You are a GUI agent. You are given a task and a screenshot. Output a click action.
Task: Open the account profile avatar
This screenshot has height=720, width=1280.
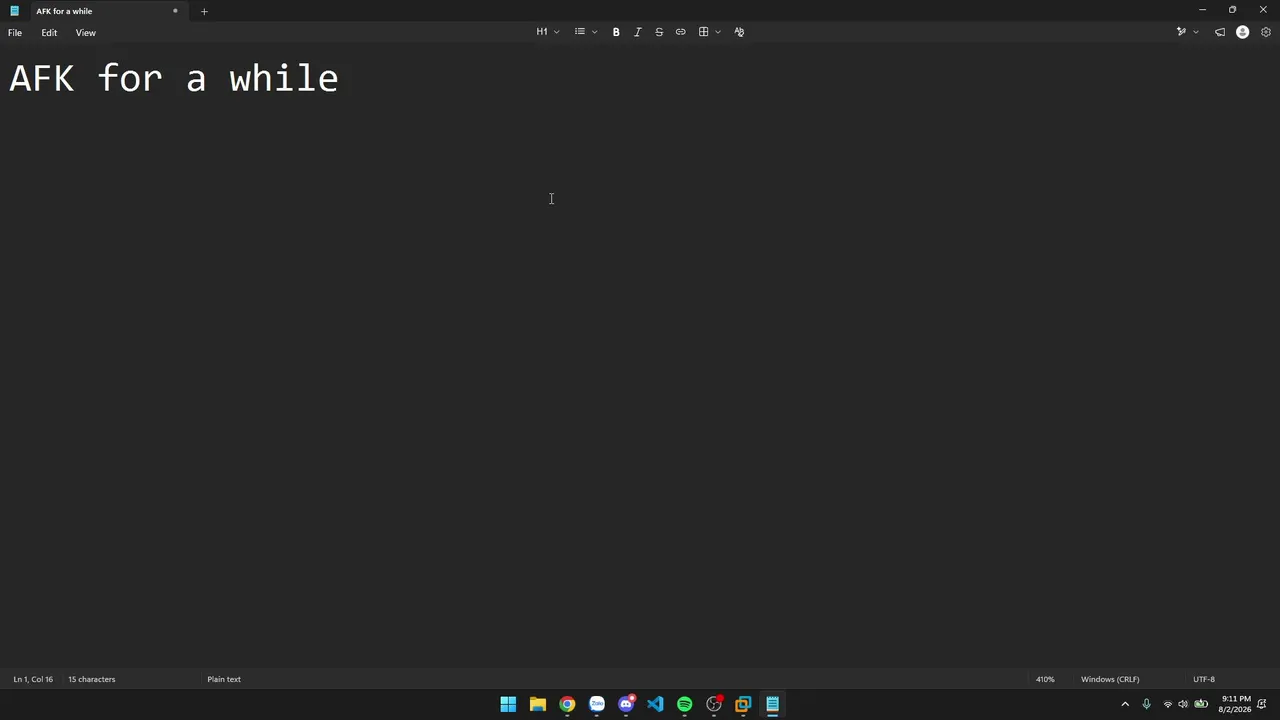tap(1243, 32)
